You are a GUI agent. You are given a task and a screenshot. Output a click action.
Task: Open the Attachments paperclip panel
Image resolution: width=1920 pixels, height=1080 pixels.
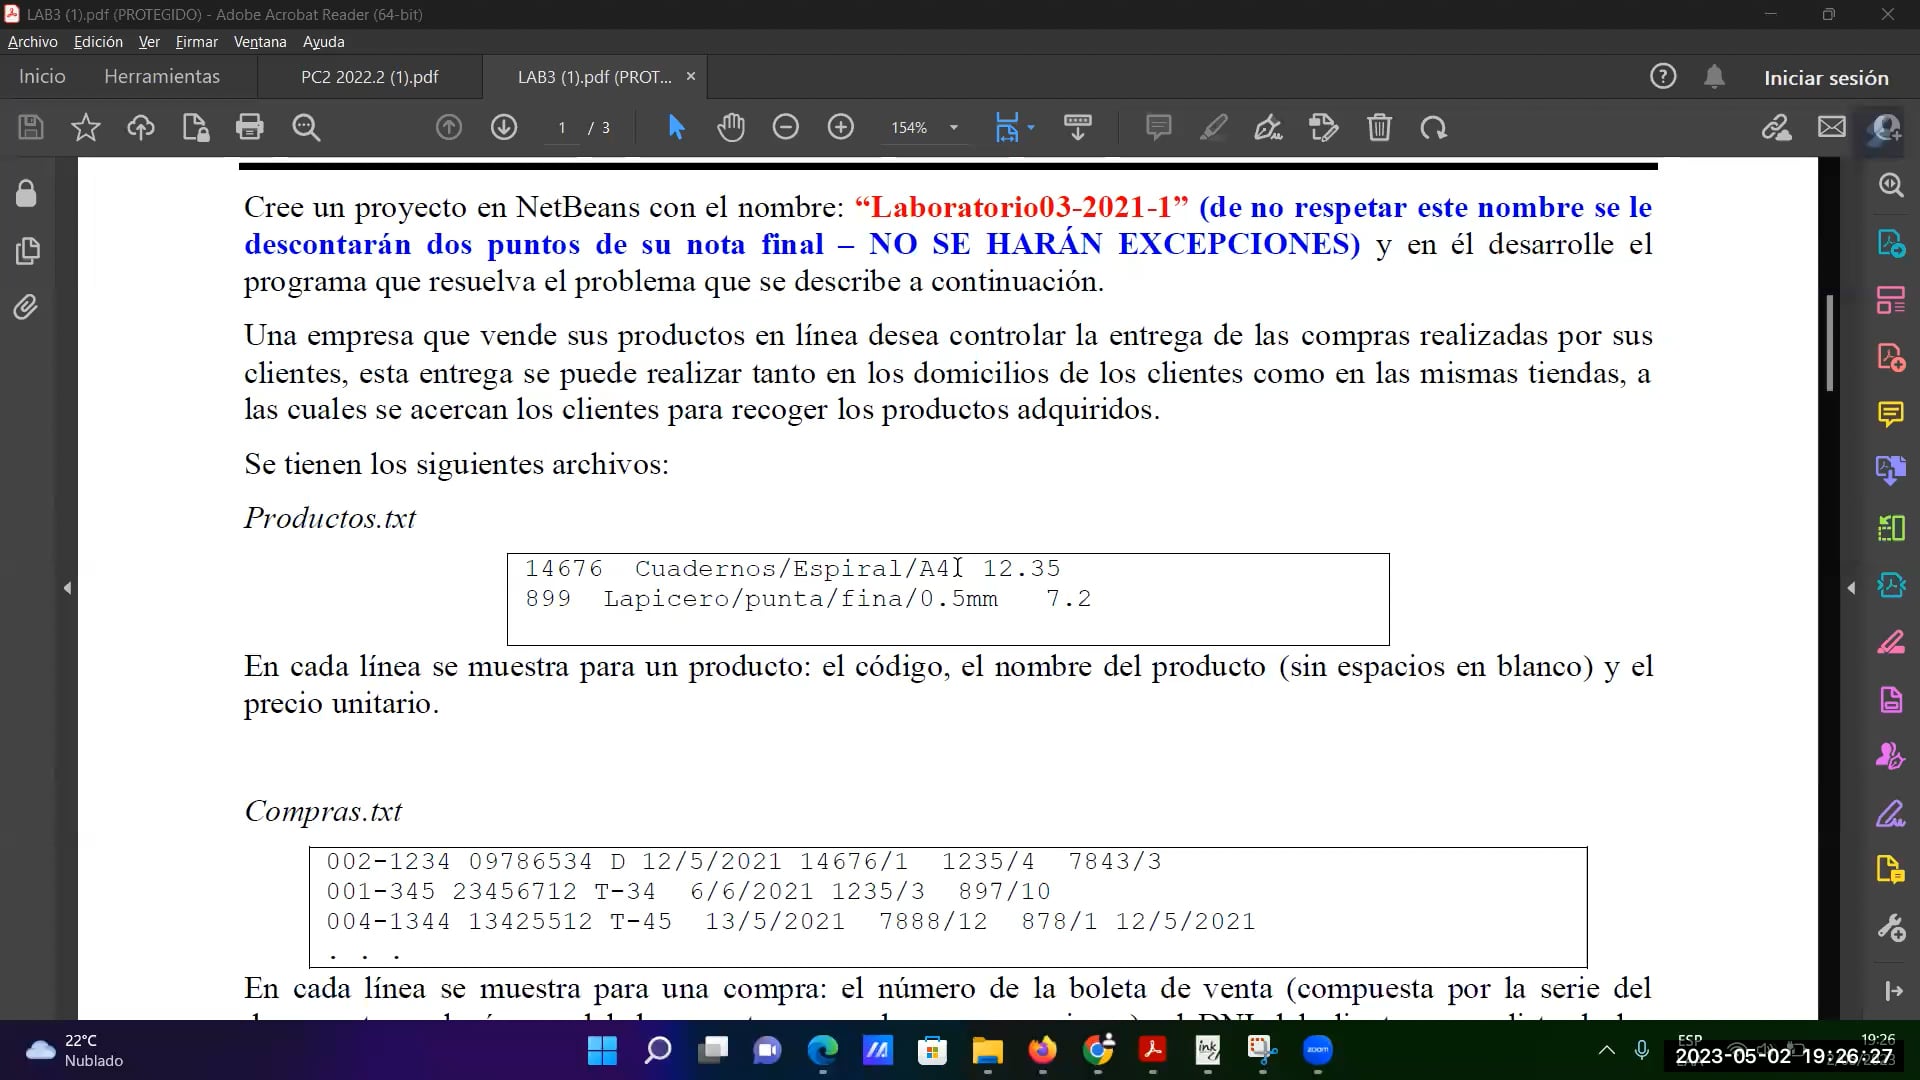[26, 307]
